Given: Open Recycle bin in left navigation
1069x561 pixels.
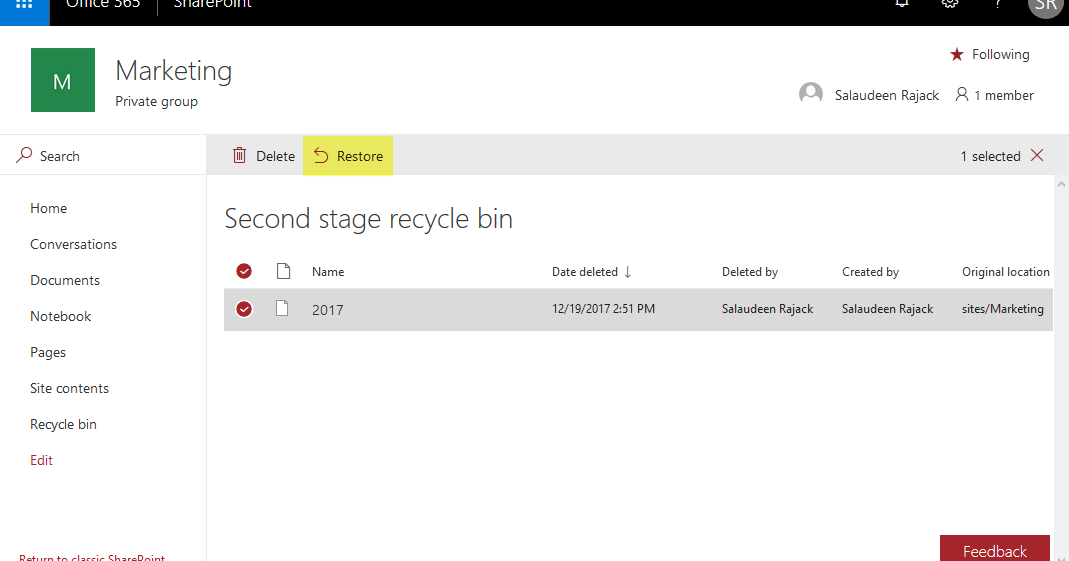Looking at the screenshot, I should pyautogui.click(x=63, y=424).
